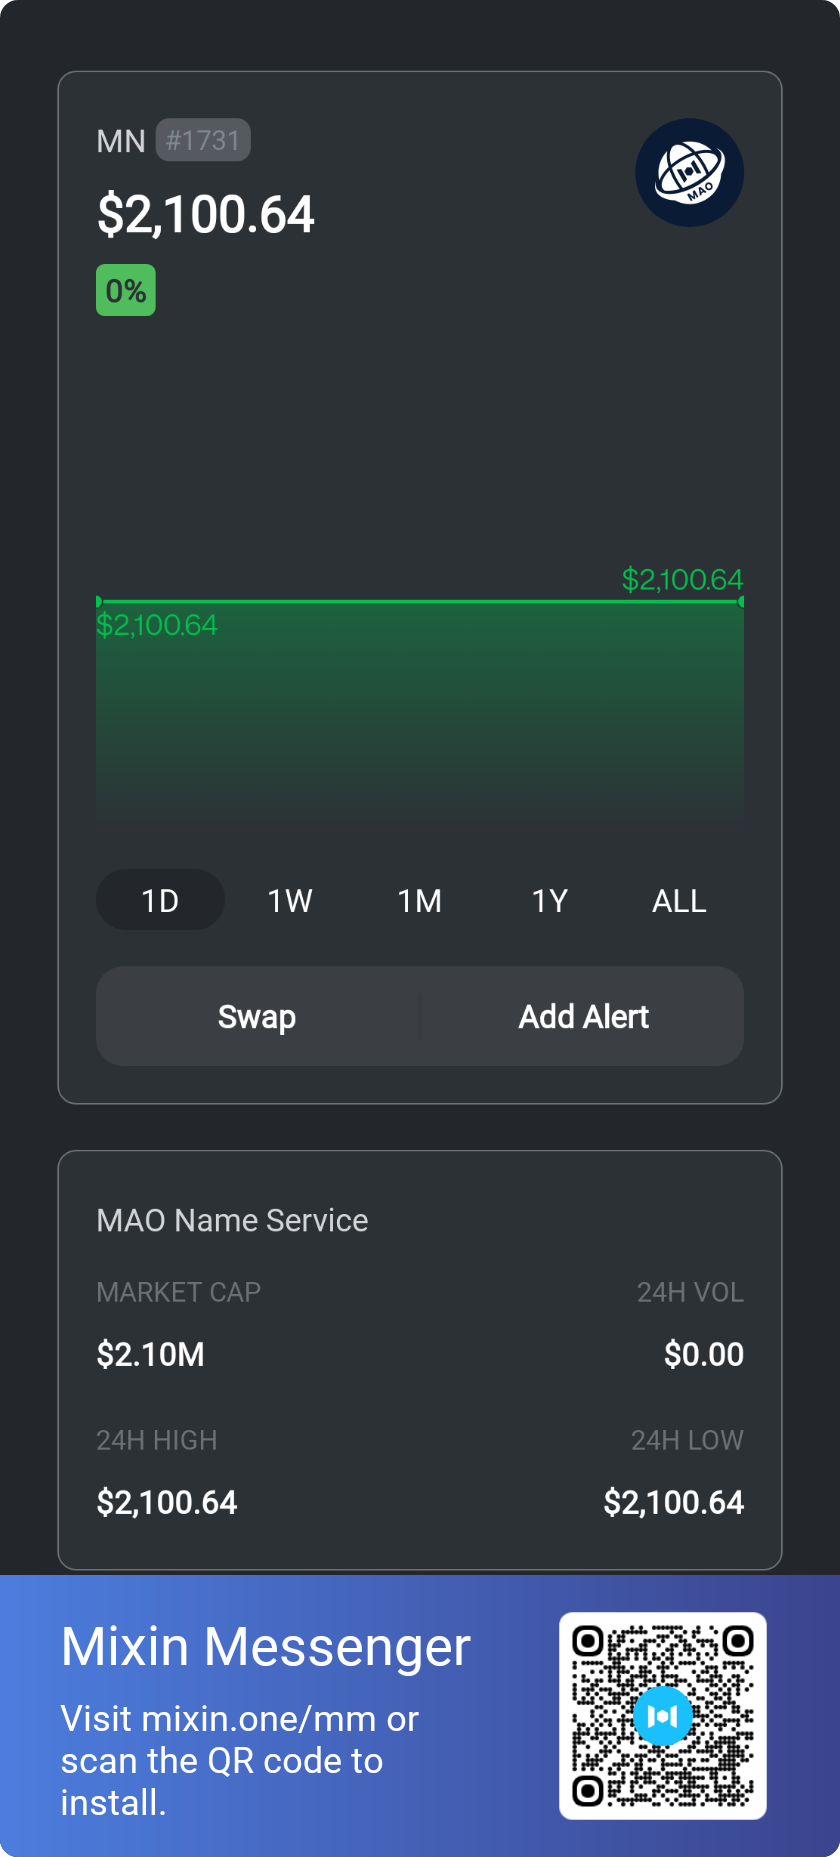
Task: Click the green 0% change badge
Action: [x=126, y=290]
